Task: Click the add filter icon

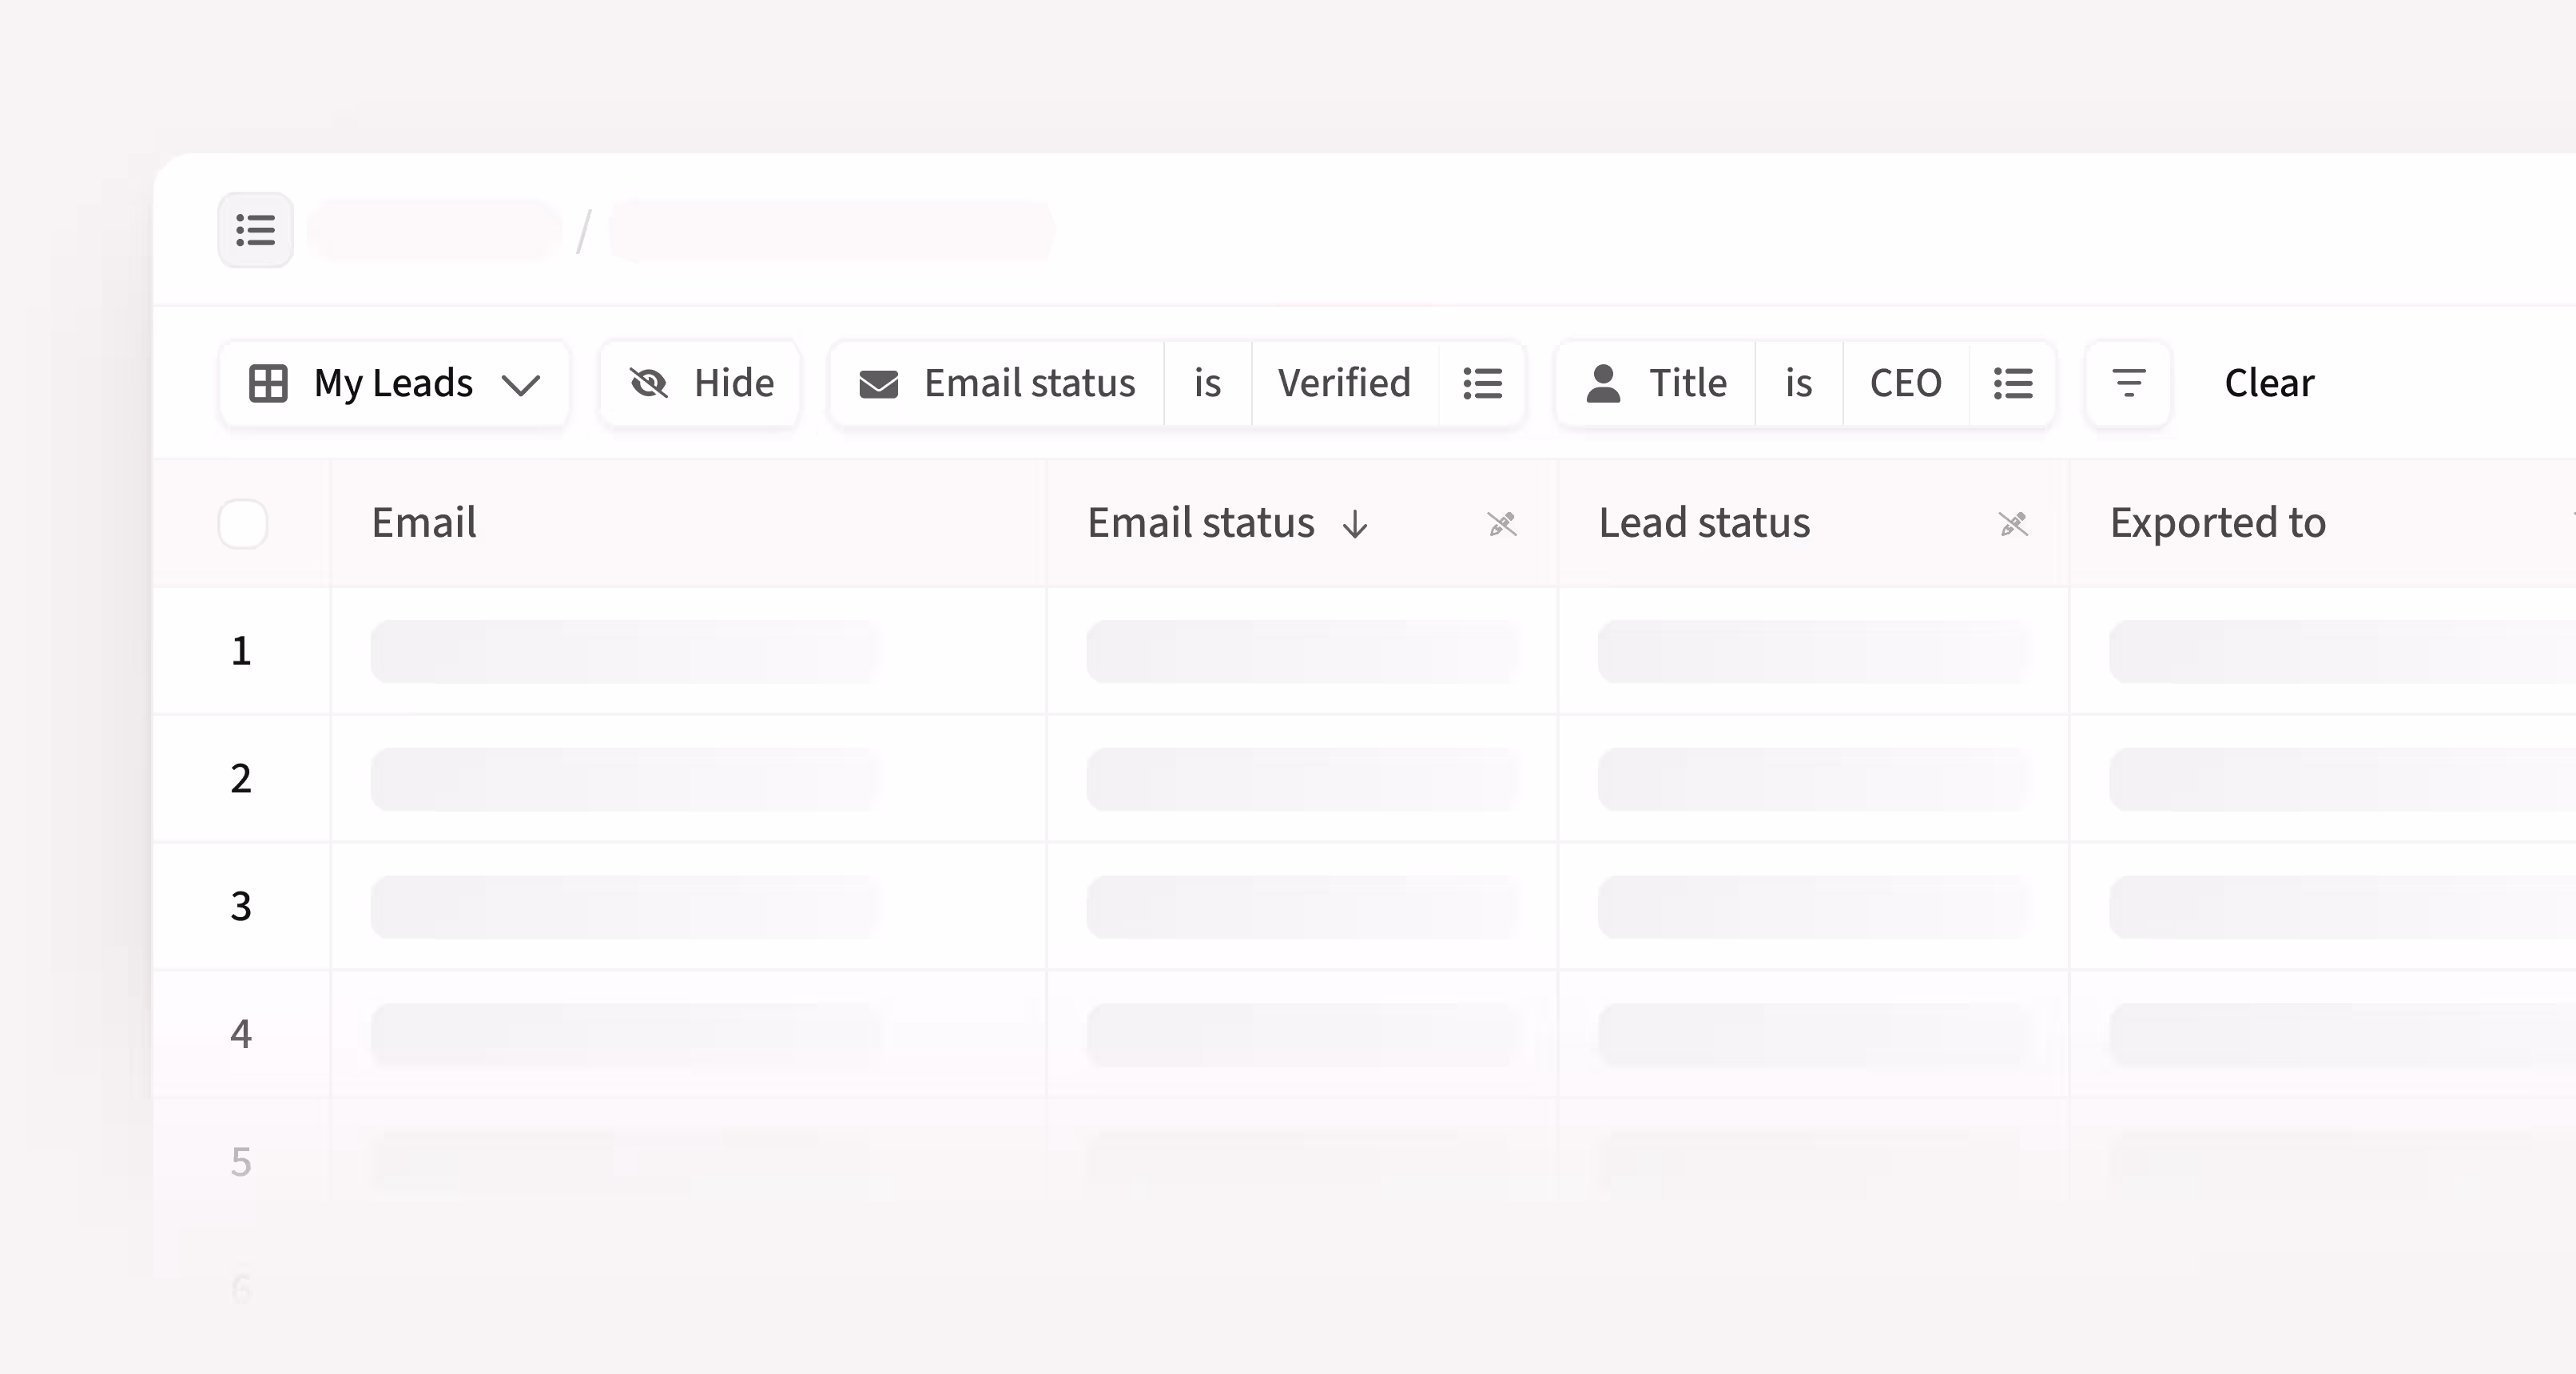Action: coord(2128,384)
